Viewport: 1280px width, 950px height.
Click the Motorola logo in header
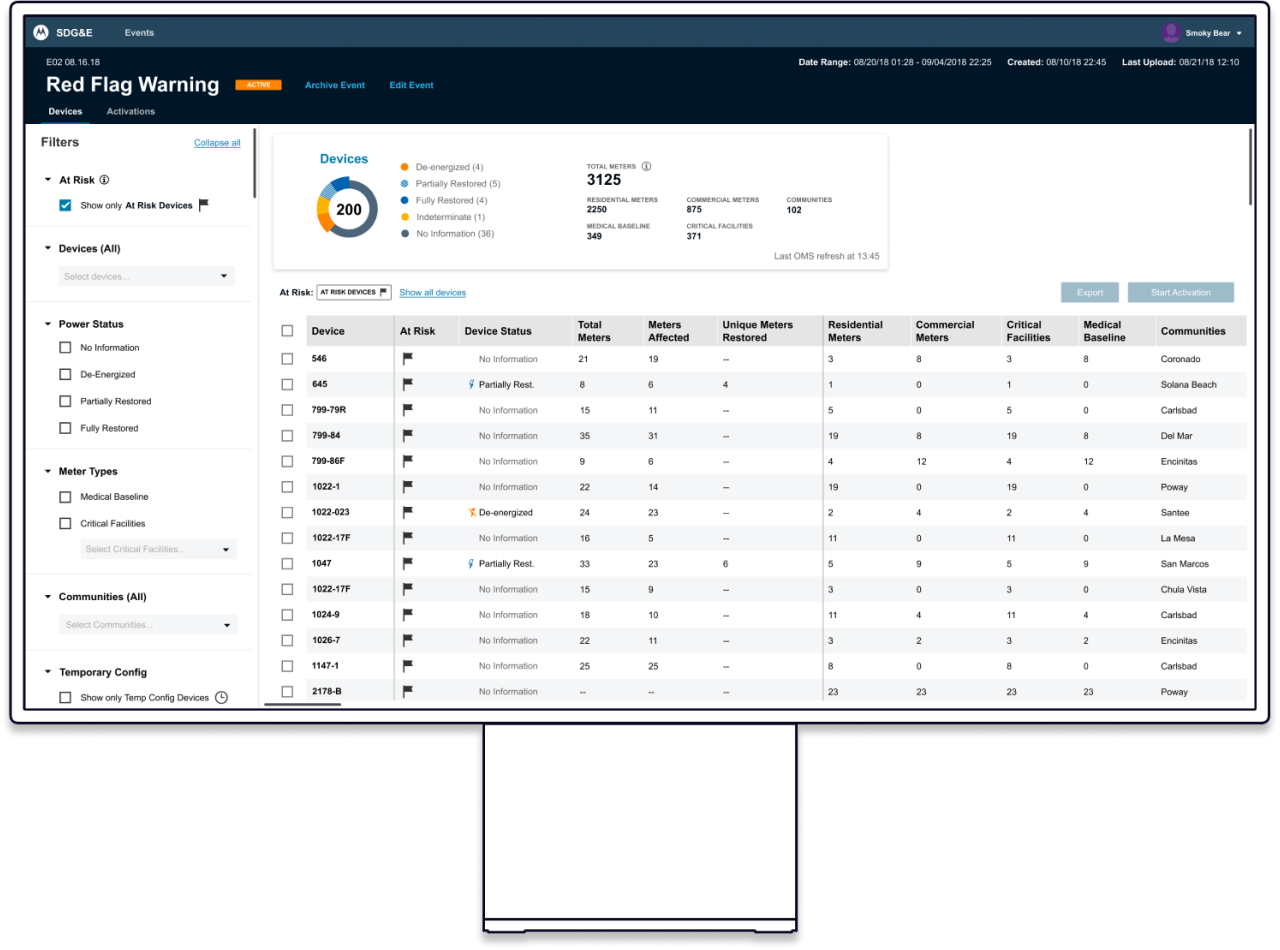click(x=41, y=33)
